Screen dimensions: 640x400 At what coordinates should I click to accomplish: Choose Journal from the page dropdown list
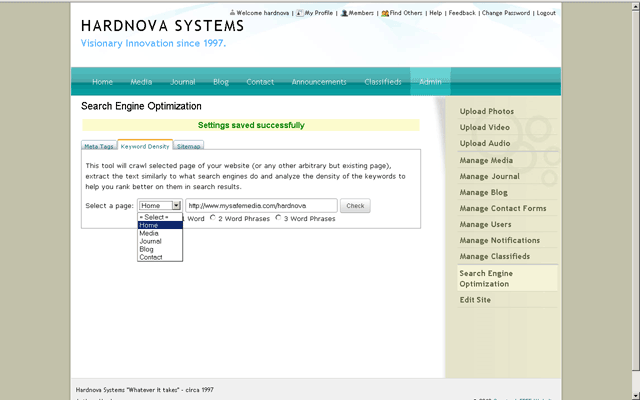pyautogui.click(x=150, y=241)
